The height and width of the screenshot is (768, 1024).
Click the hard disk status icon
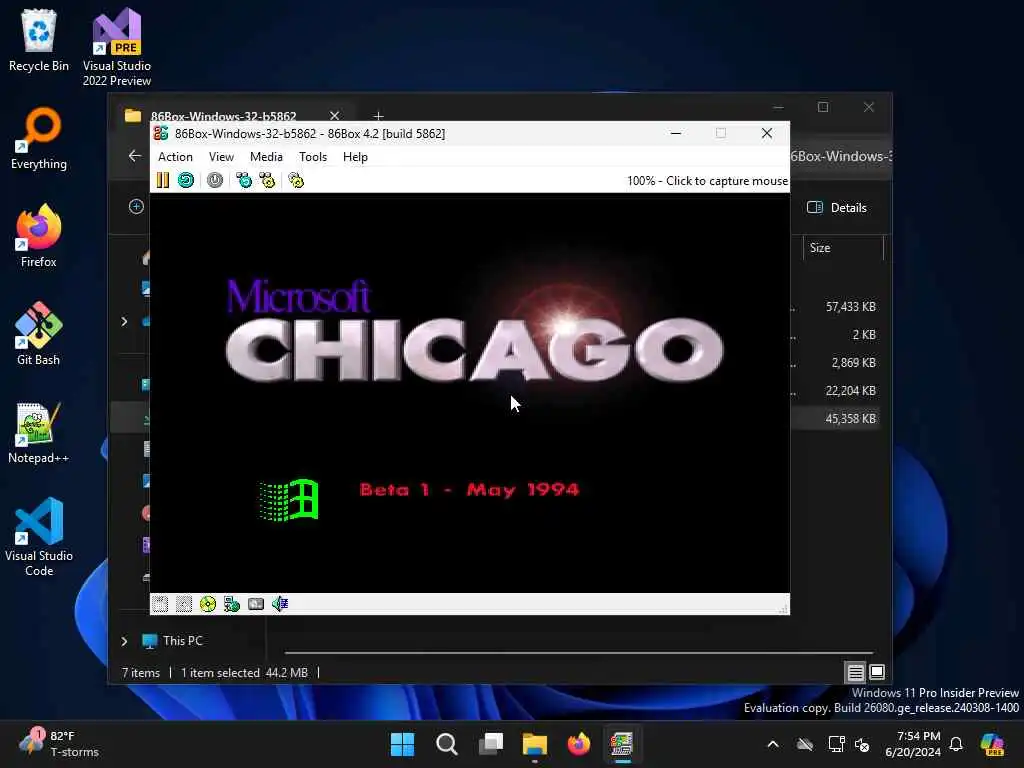(x=256, y=604)
